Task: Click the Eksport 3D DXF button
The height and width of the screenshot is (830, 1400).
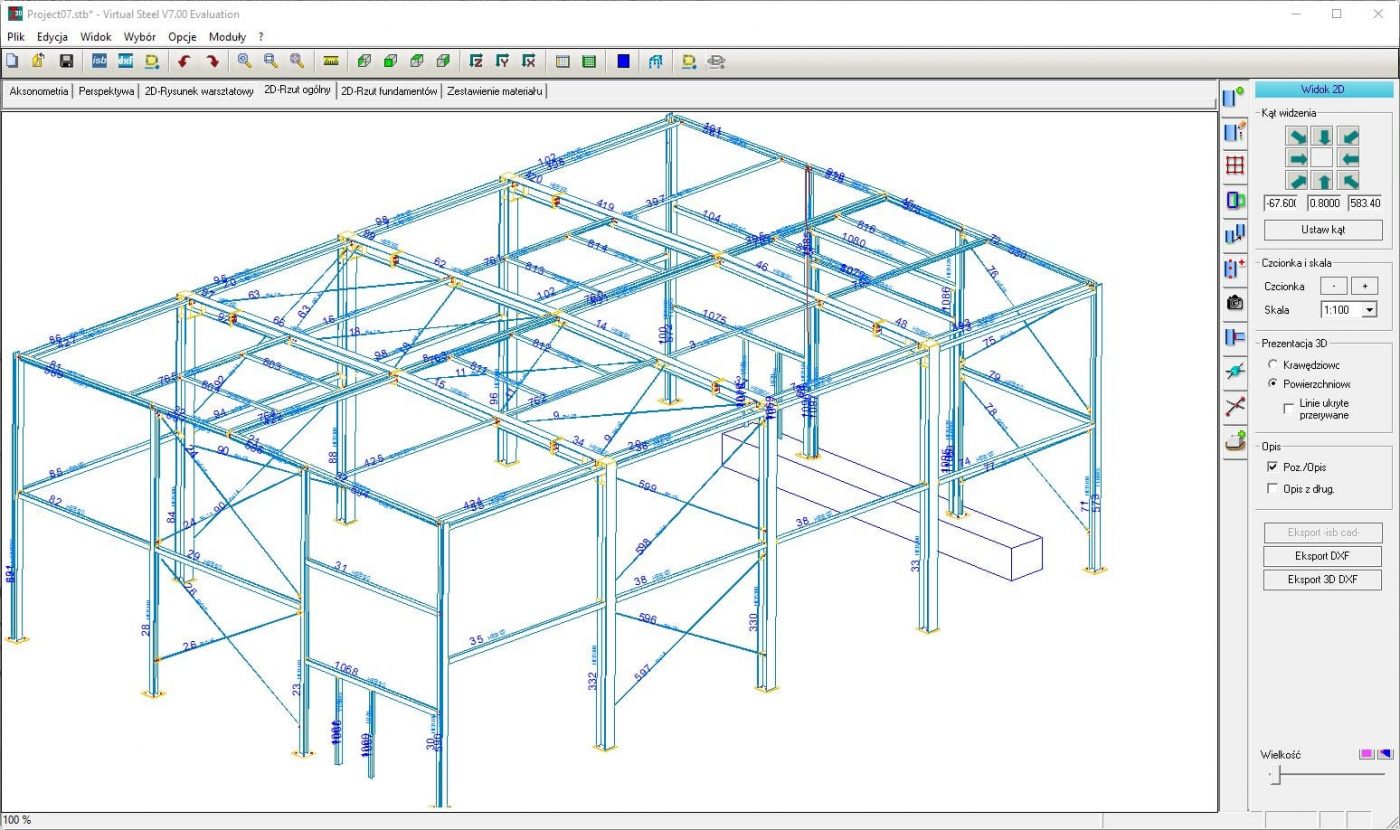Action: (x=1322, y=579)
